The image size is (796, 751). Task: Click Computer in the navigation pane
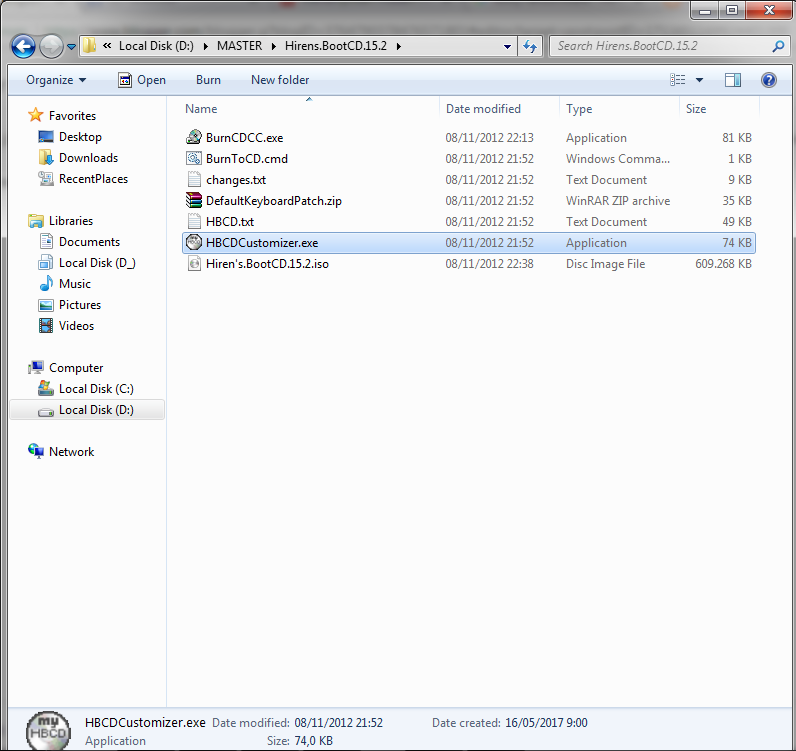[x=76, y=368]
